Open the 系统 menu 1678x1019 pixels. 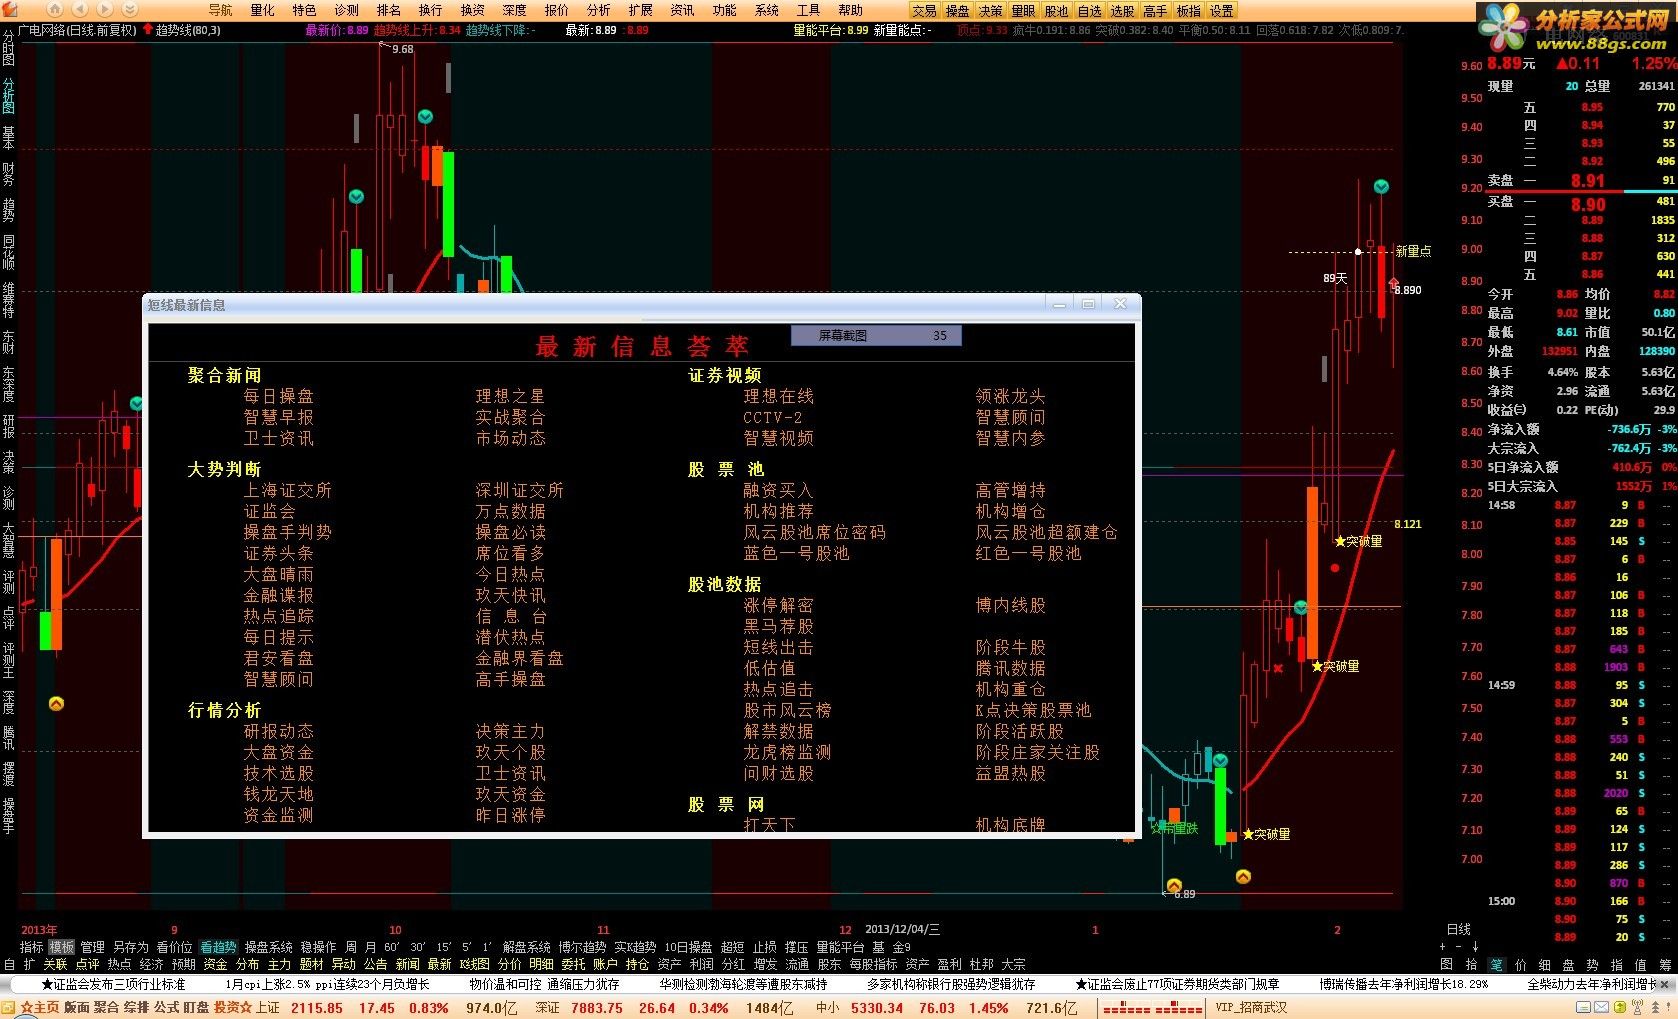766,10
